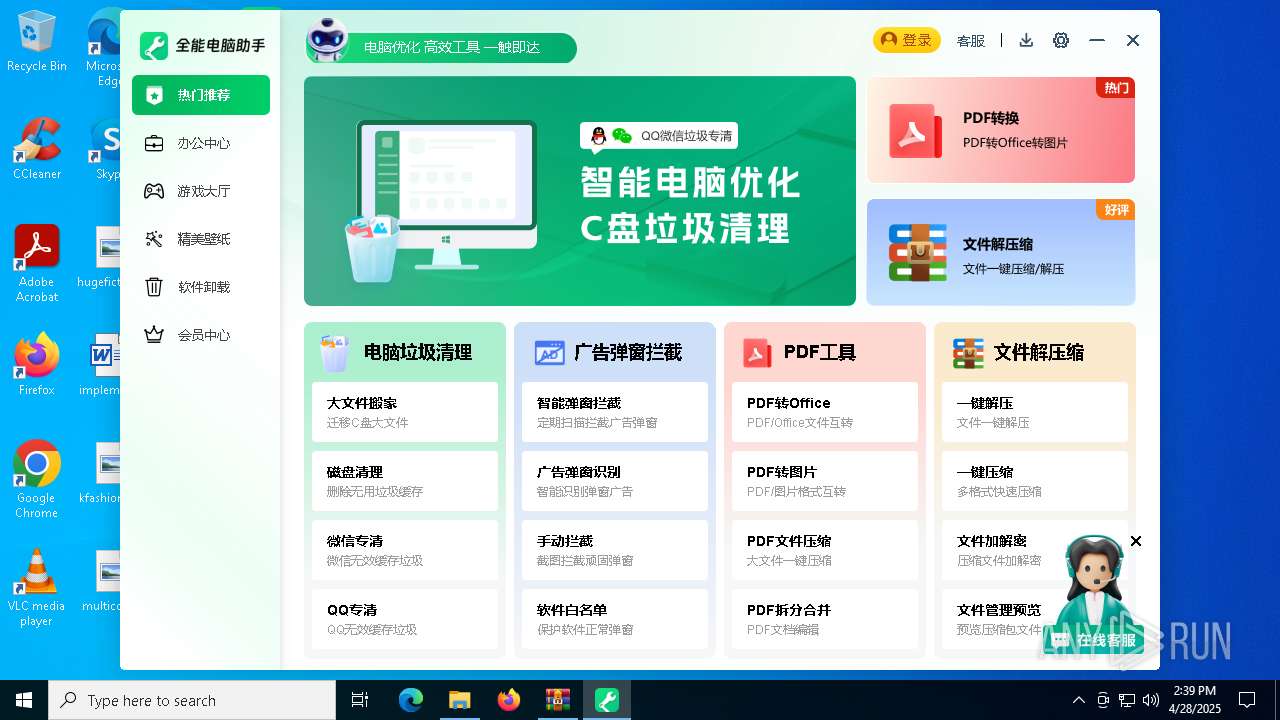Select 手动拦截 tool

point(615,550)
